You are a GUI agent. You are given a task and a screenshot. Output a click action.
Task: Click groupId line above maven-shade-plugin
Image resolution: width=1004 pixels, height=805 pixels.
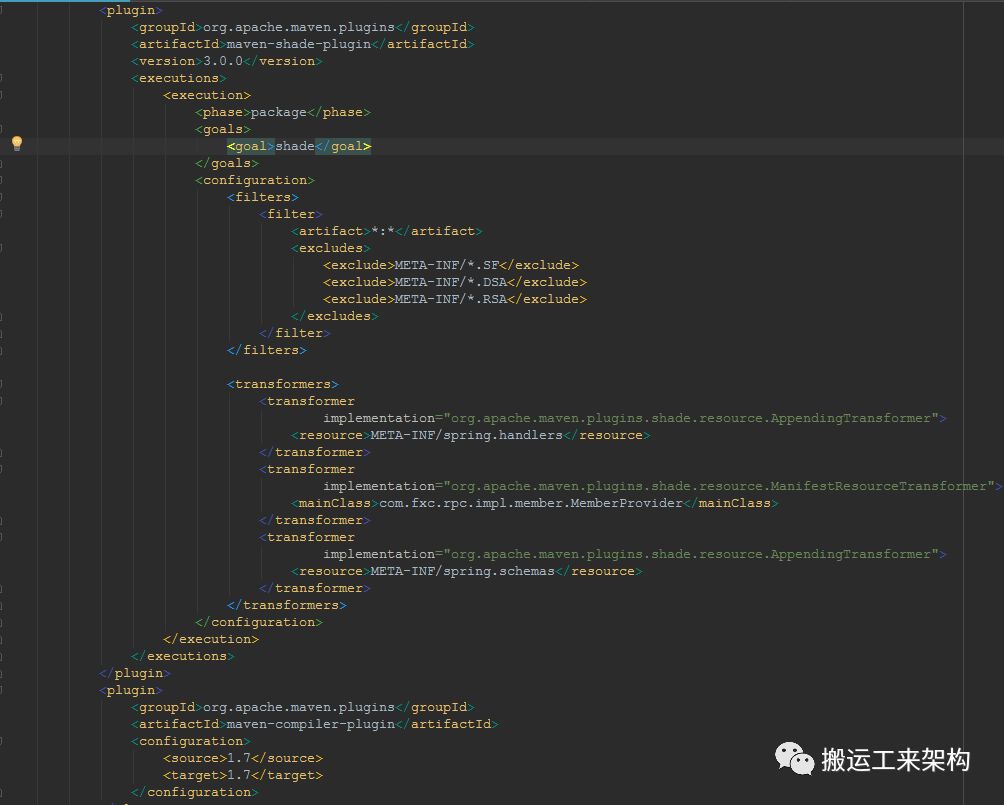(302, 28)
